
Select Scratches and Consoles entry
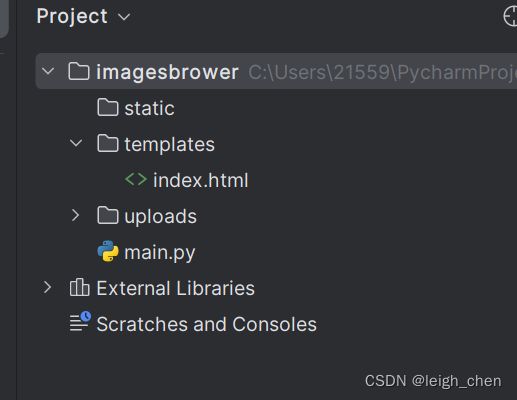(206, 324)
